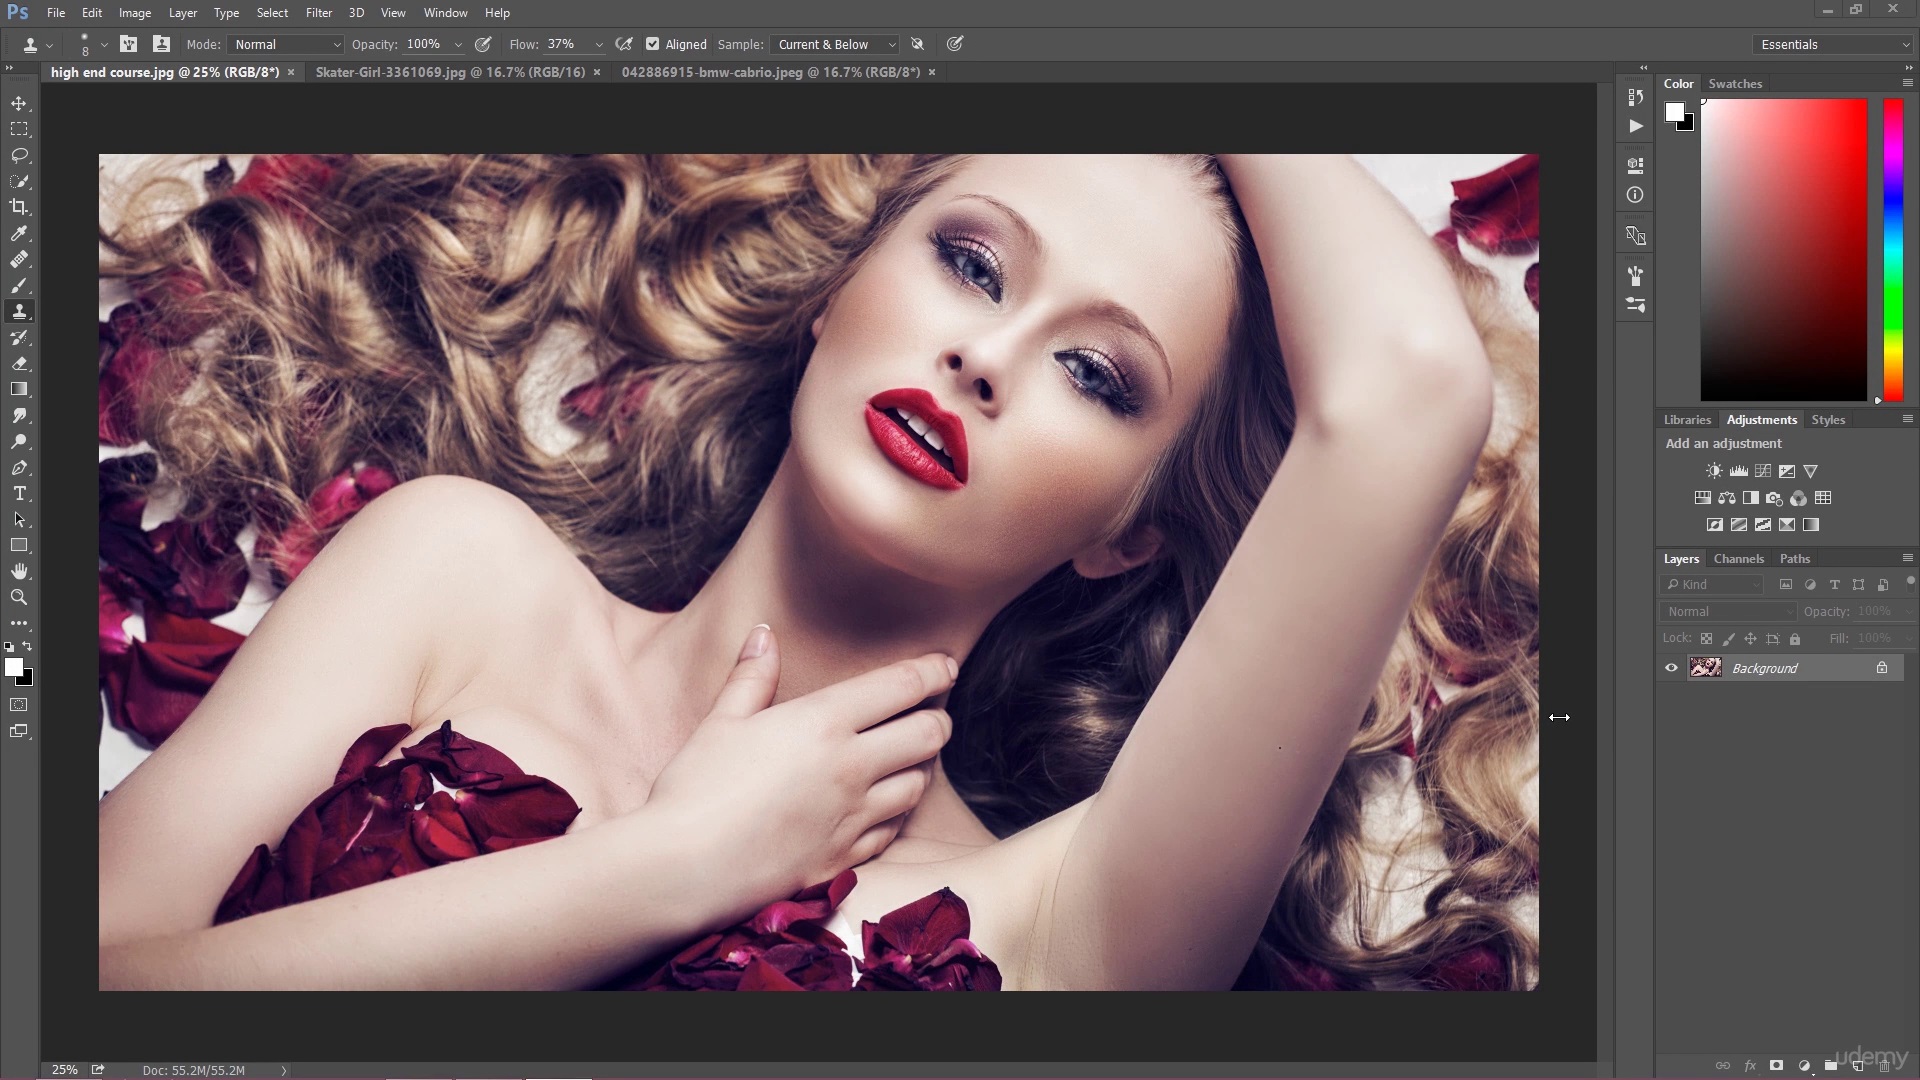Click the hue spectrum slider
This screenshot has width=1920, height=1080.
(x=1894, y=250)
